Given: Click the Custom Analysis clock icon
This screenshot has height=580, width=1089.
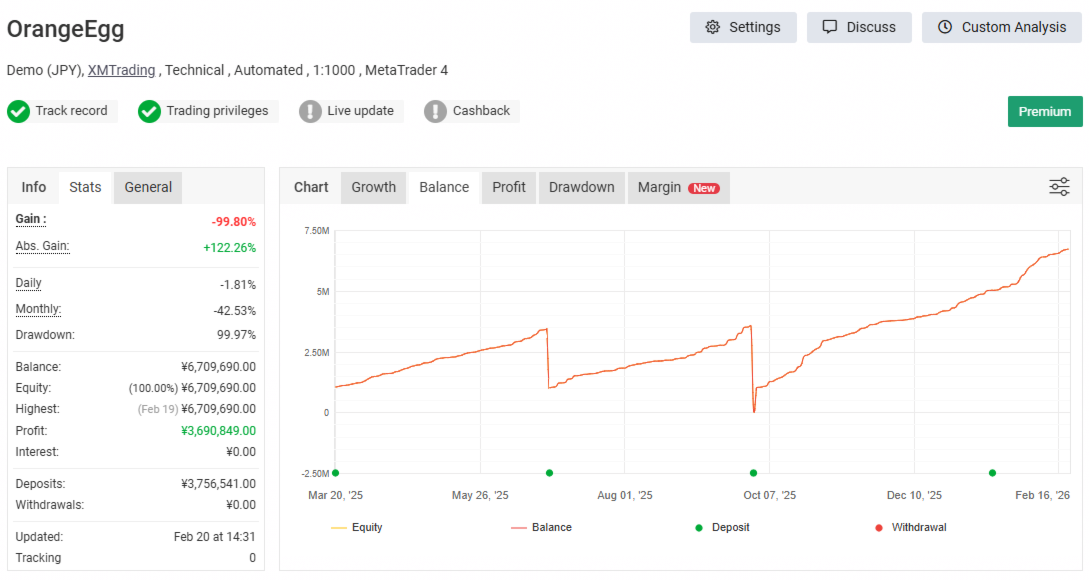Looking at the screenshot, I should (945, 27).
